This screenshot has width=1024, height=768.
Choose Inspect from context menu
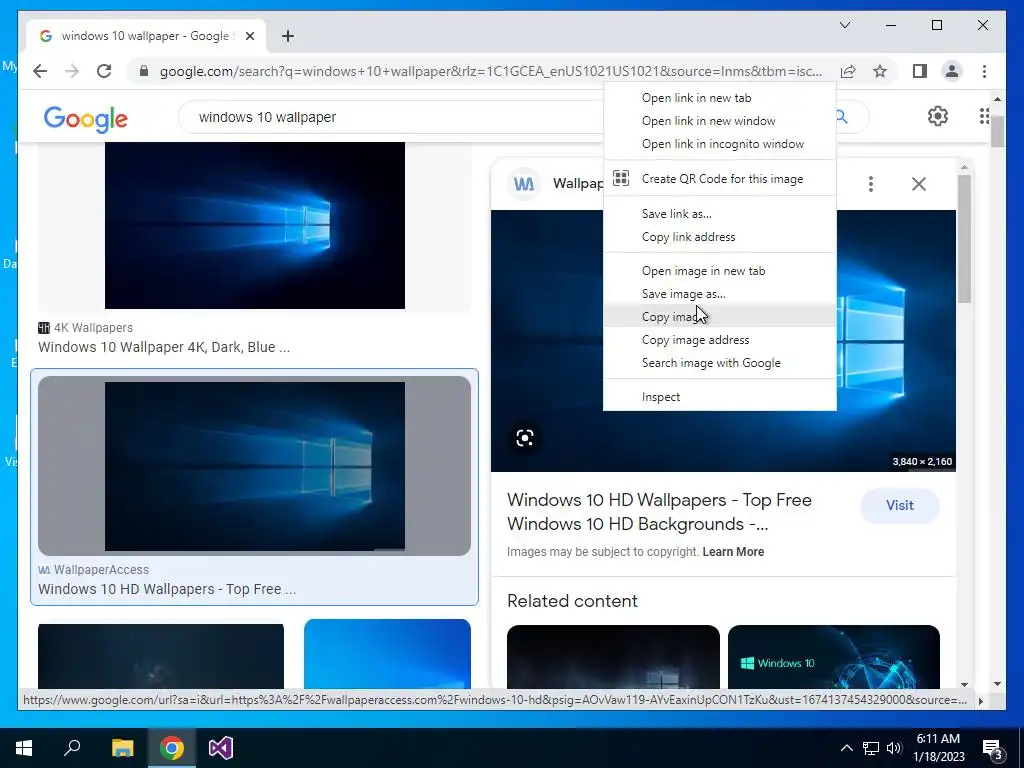(720, 397)
